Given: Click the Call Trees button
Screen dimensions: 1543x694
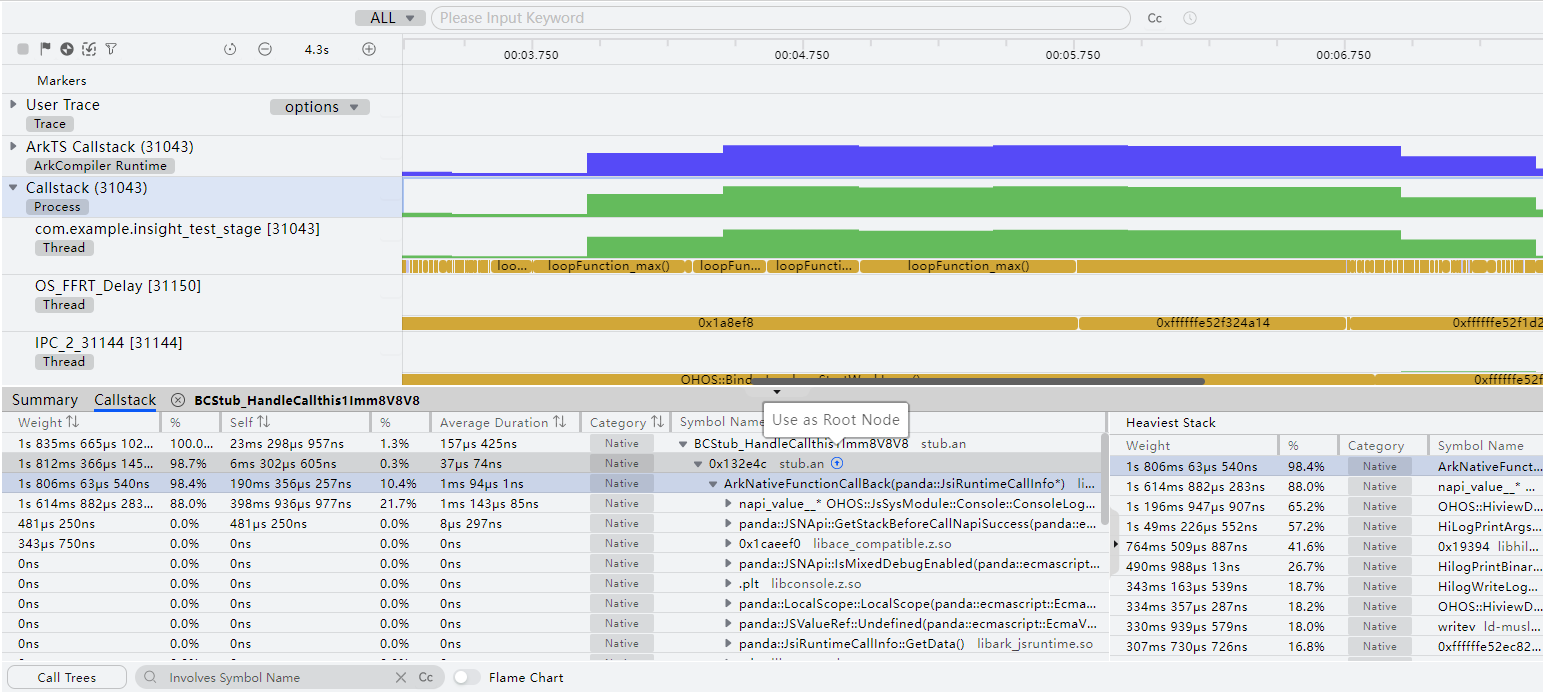Looking at the screenshot, I should tap(67, 677).
